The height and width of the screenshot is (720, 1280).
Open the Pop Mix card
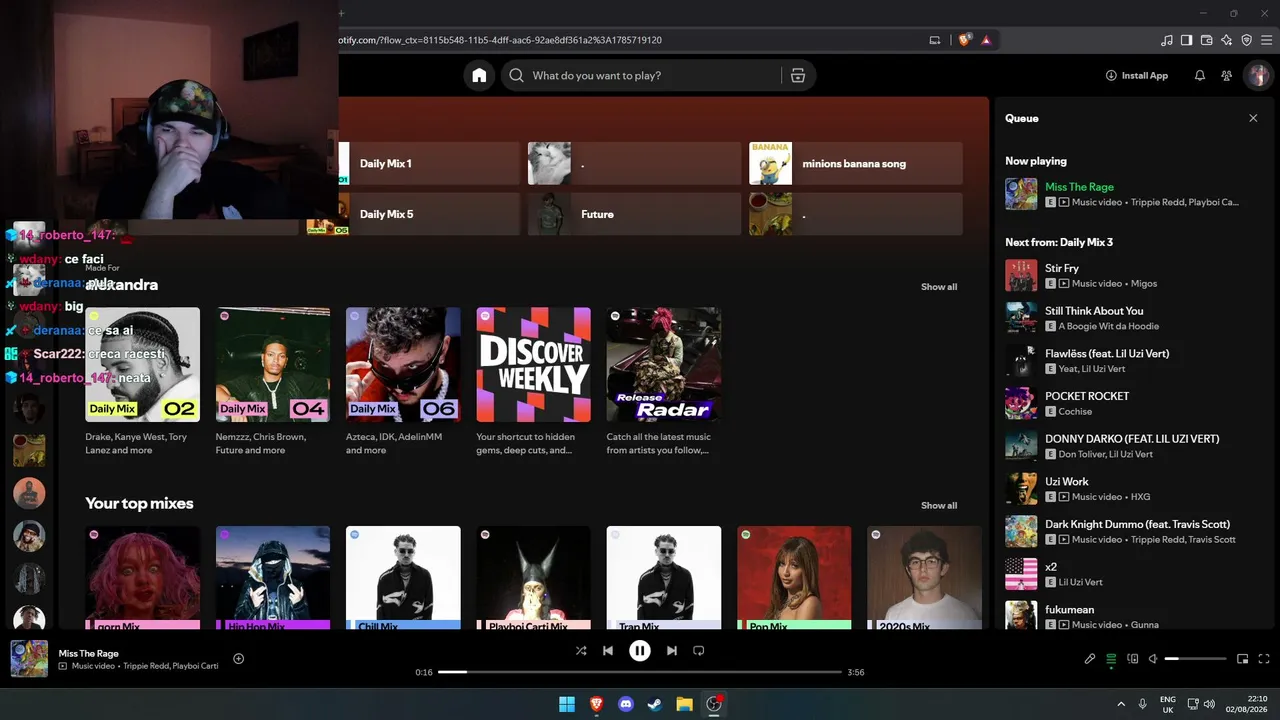pyautogui.click(x=794, y=578)
